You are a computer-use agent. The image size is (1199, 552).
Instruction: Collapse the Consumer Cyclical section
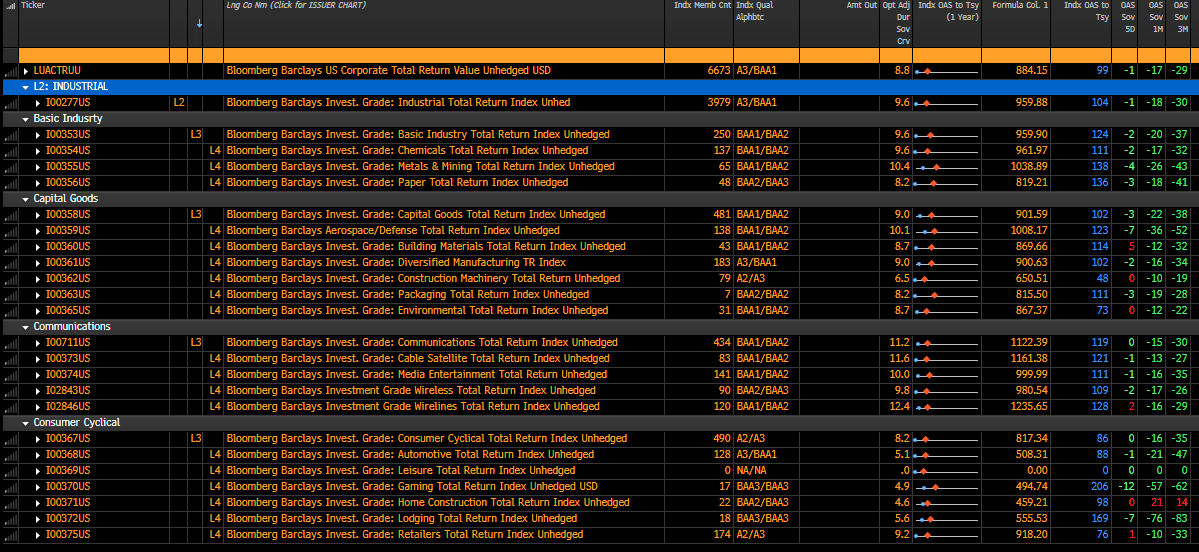click(x=25, y=423)
